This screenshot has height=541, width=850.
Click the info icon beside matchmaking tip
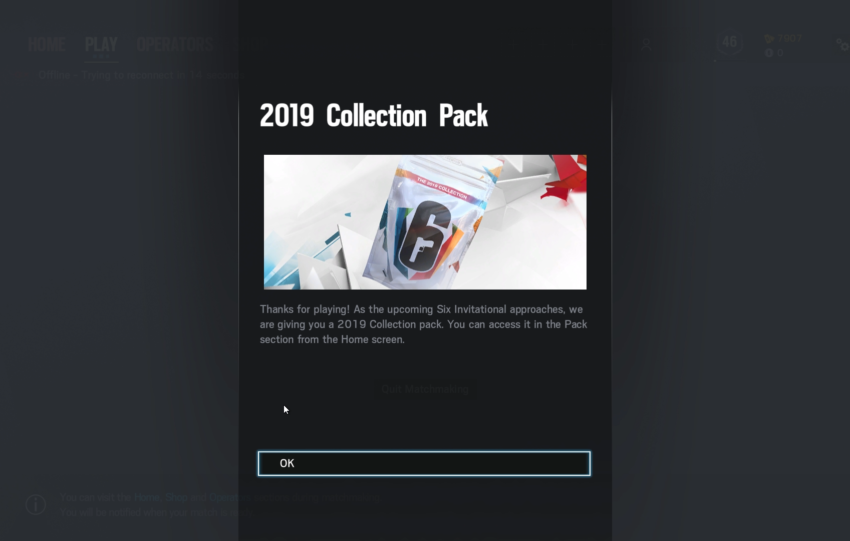click(x=36, y=505)
